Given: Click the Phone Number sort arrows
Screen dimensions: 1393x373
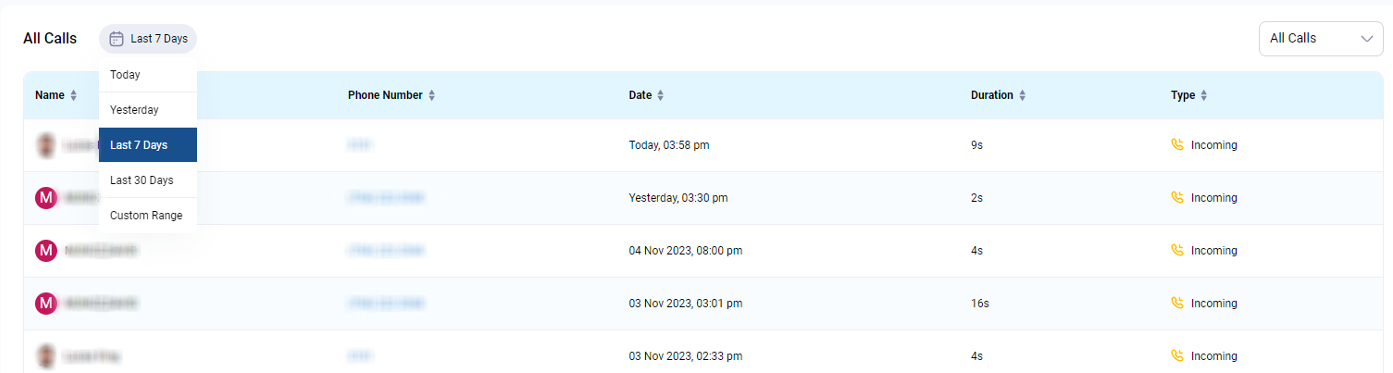Looking at the screenshot, I should pos(431,95).
